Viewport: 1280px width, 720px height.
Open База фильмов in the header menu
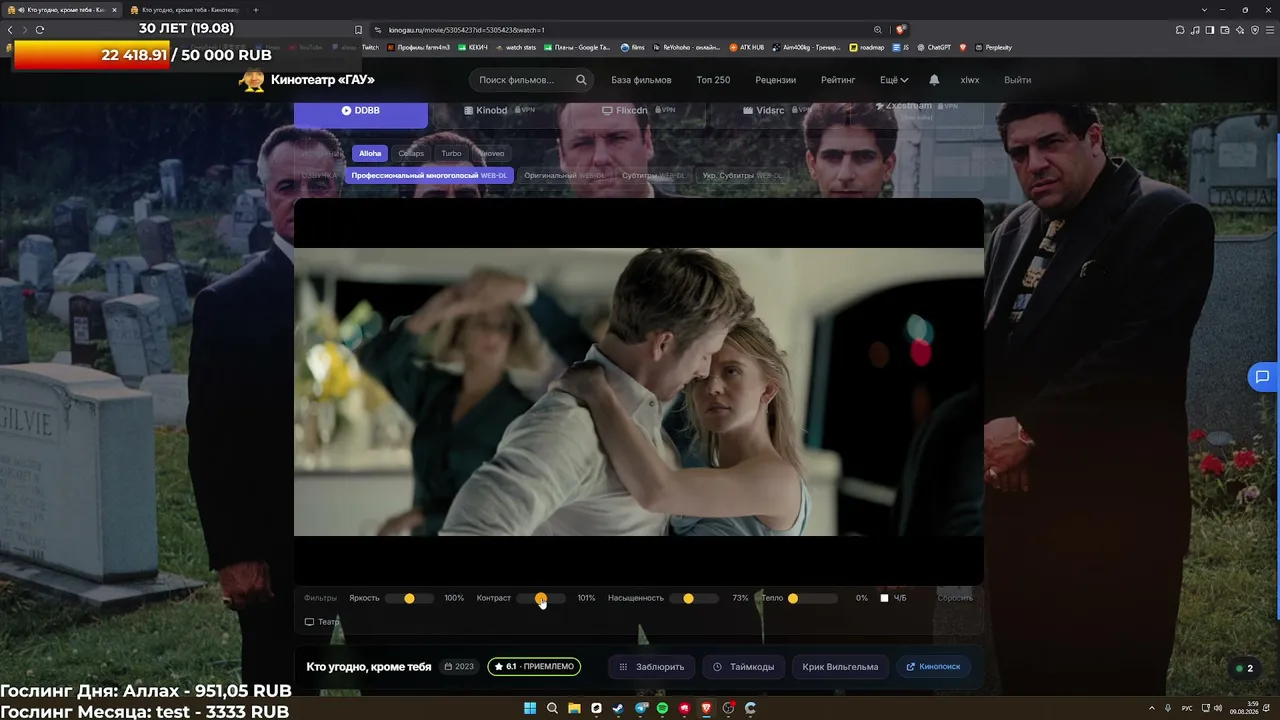pos(641,80)
